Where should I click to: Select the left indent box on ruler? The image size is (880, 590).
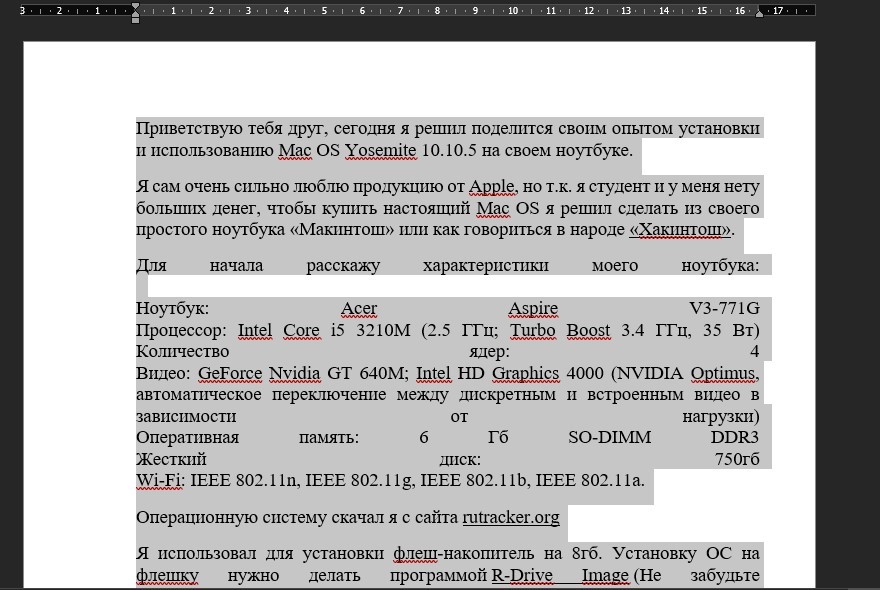(x=135, y=20)
